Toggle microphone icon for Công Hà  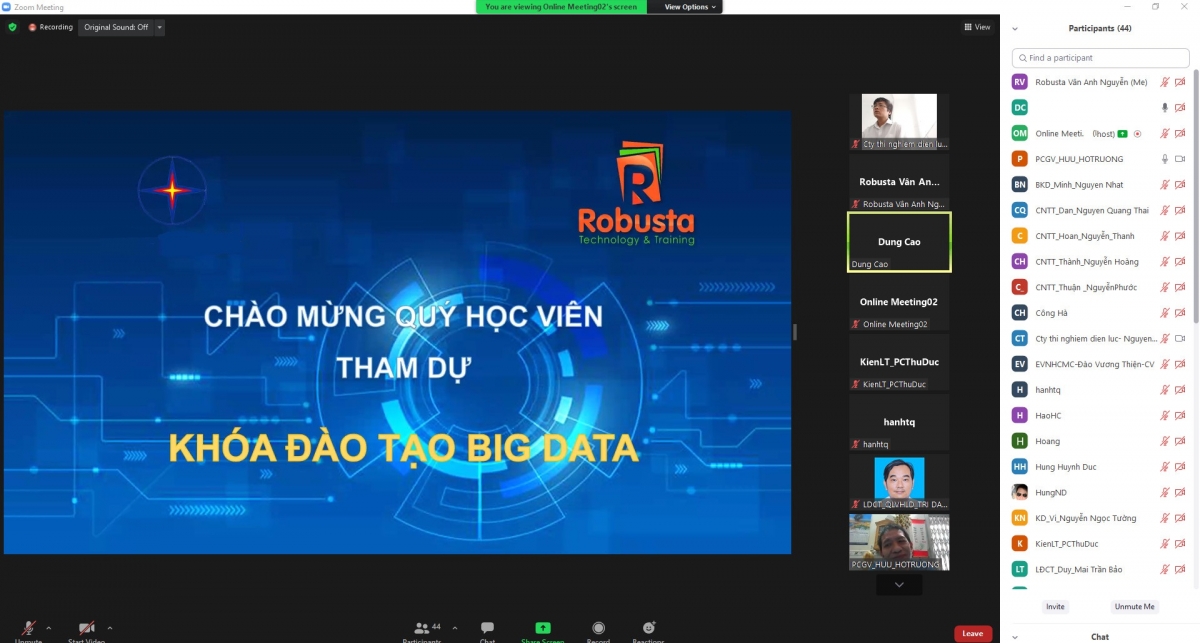[x=1164, y=312]
